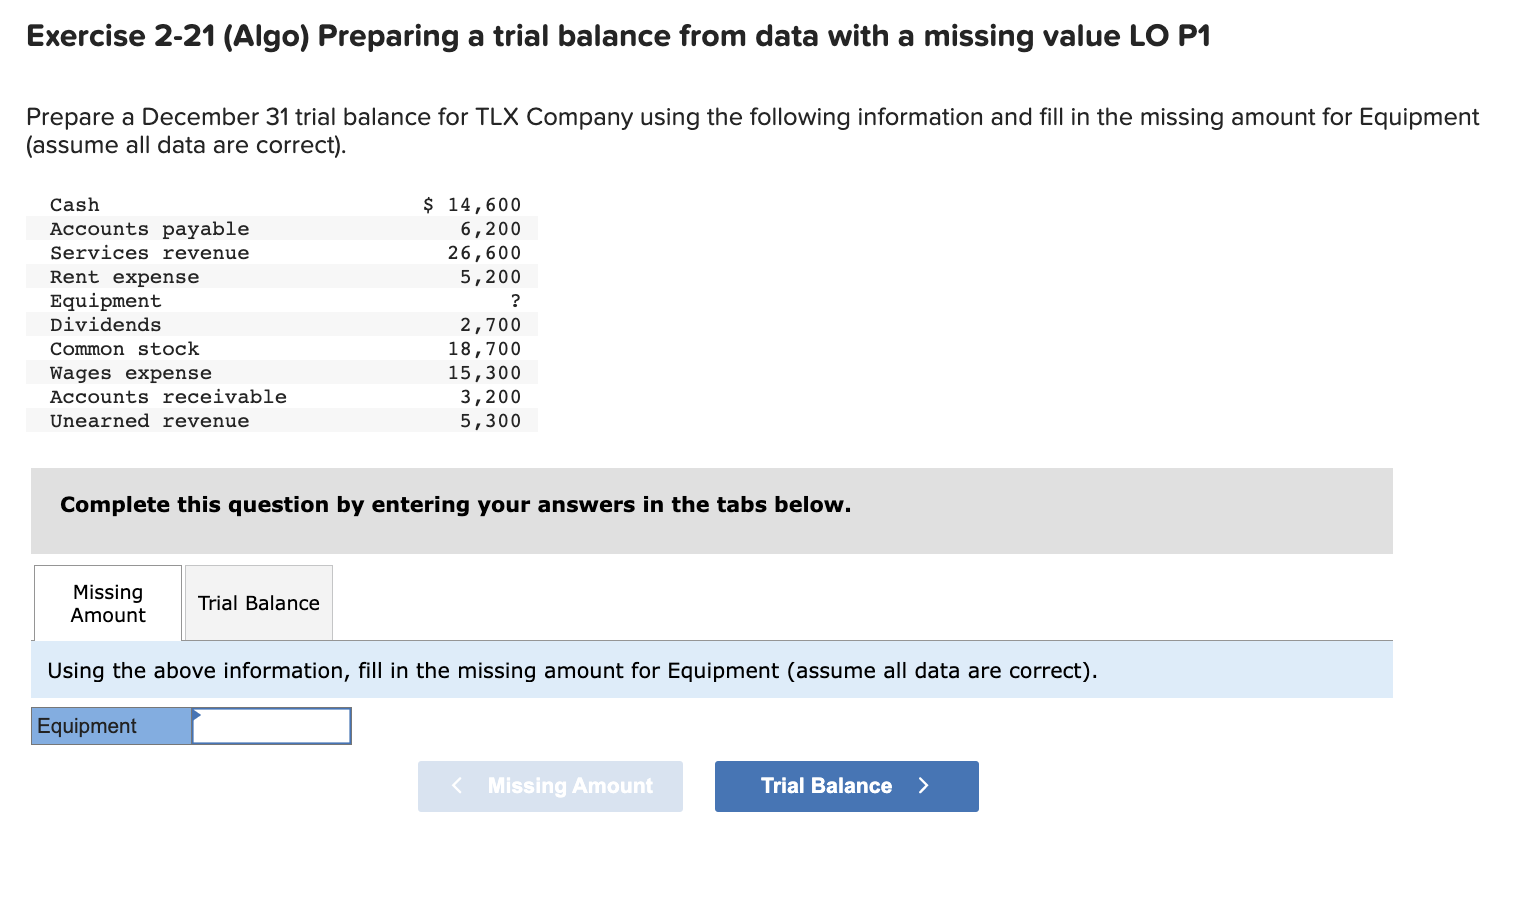
Task: Click the blue arrow marker beside Equipment field
Action: click(x=197, y=718)
